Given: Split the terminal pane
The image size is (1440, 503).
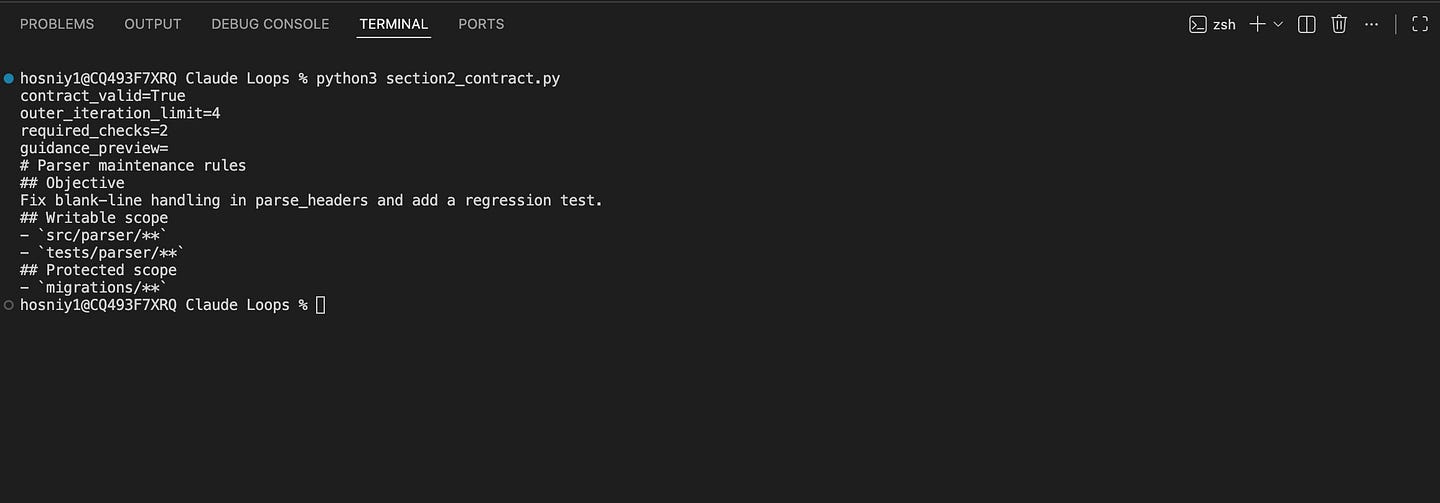Looking at the screenshot, I should point(1306,24).
